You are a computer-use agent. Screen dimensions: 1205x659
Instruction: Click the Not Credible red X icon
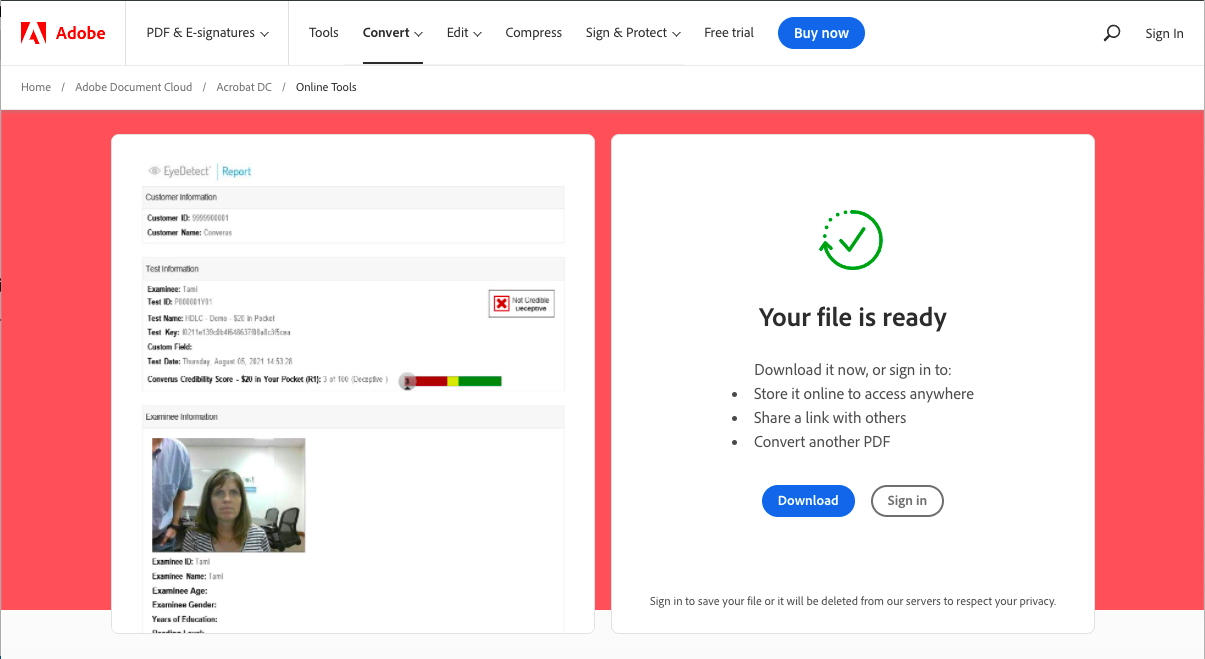click(x=501, y=303)
